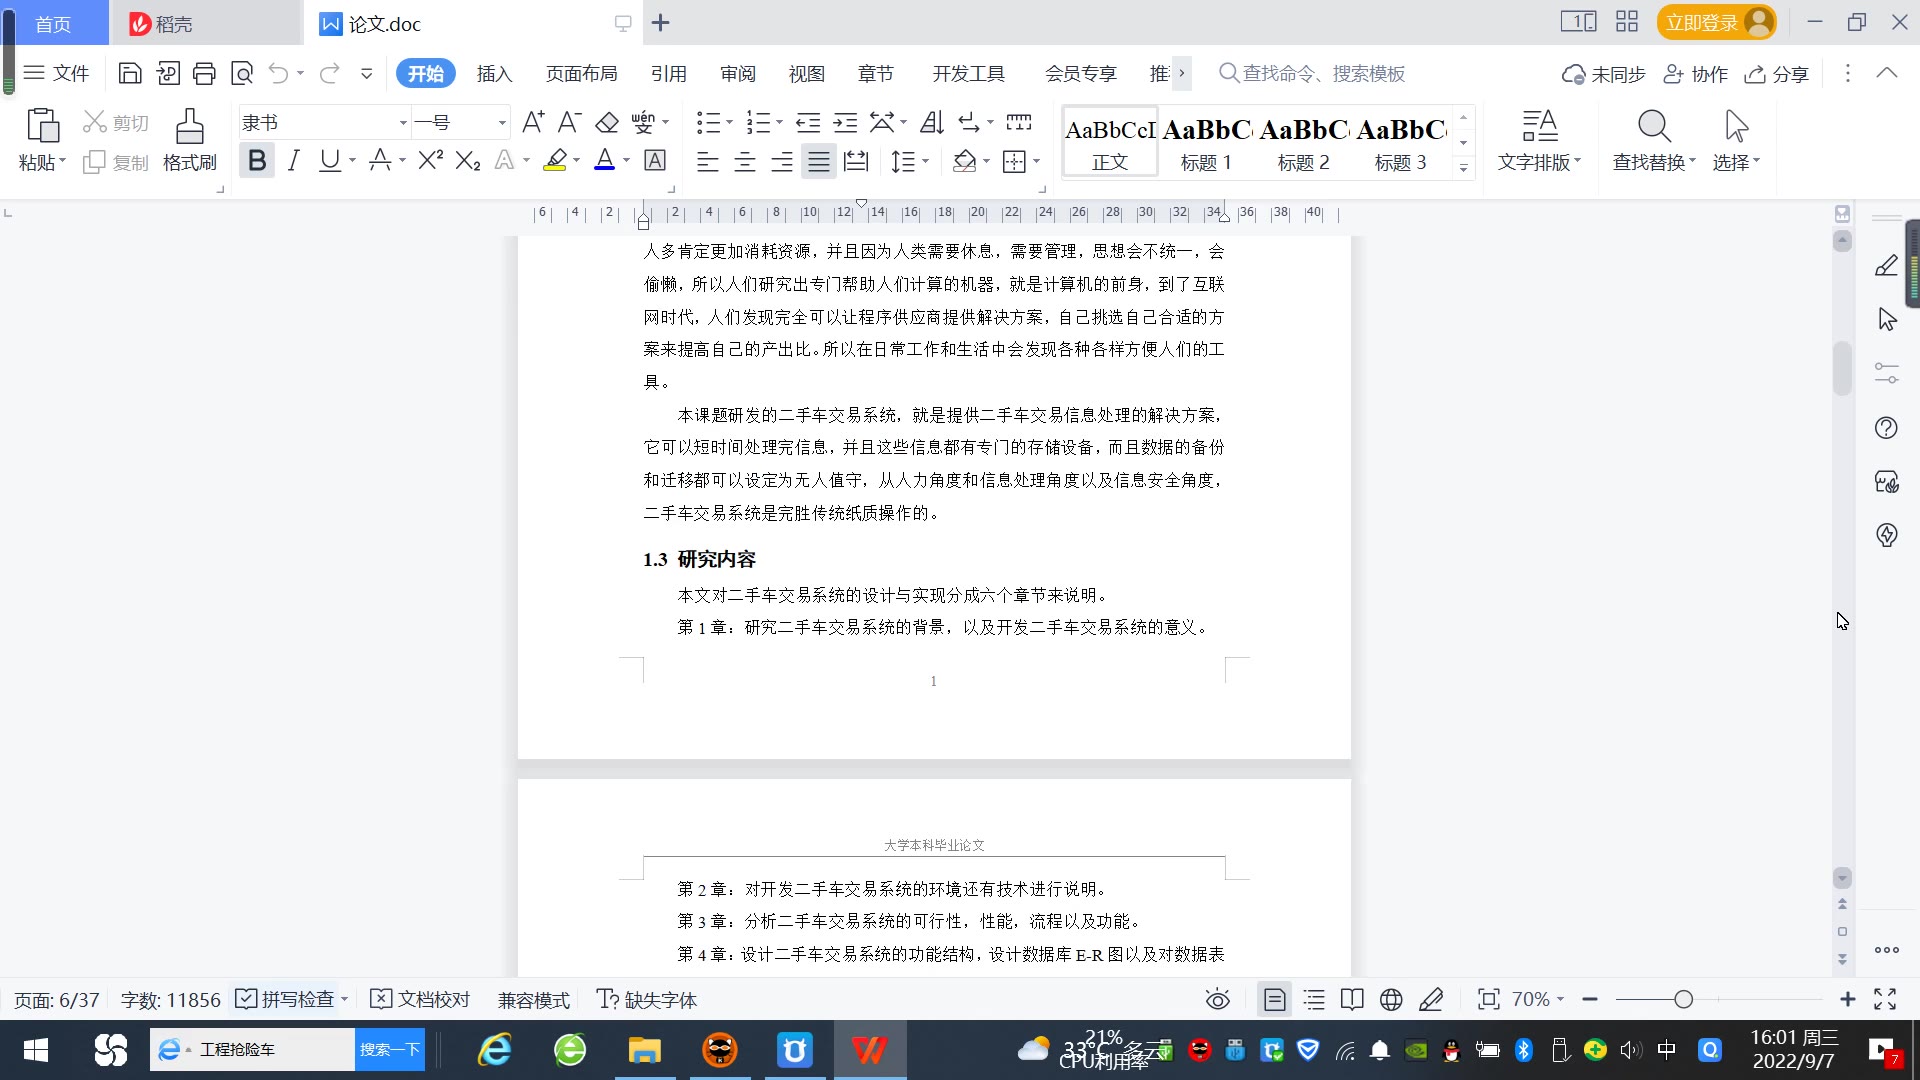Open Text Layout tool
The image size is (1920, 1080).
1539,140
